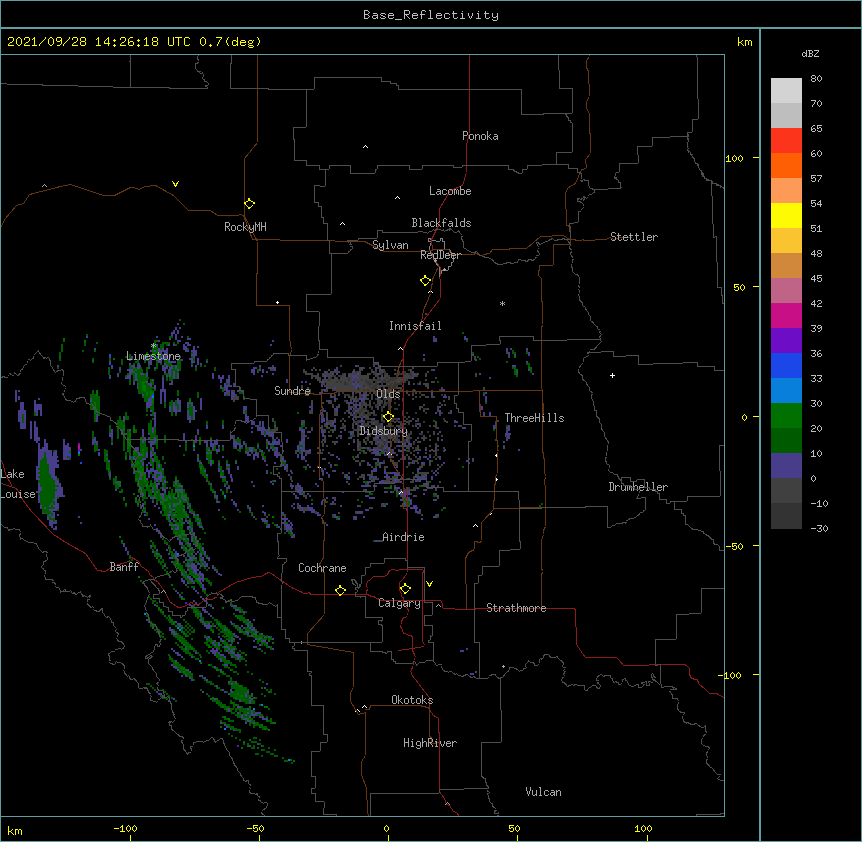Click the green 30–20 dBZ legend swatch

click(x=786, y=416)
